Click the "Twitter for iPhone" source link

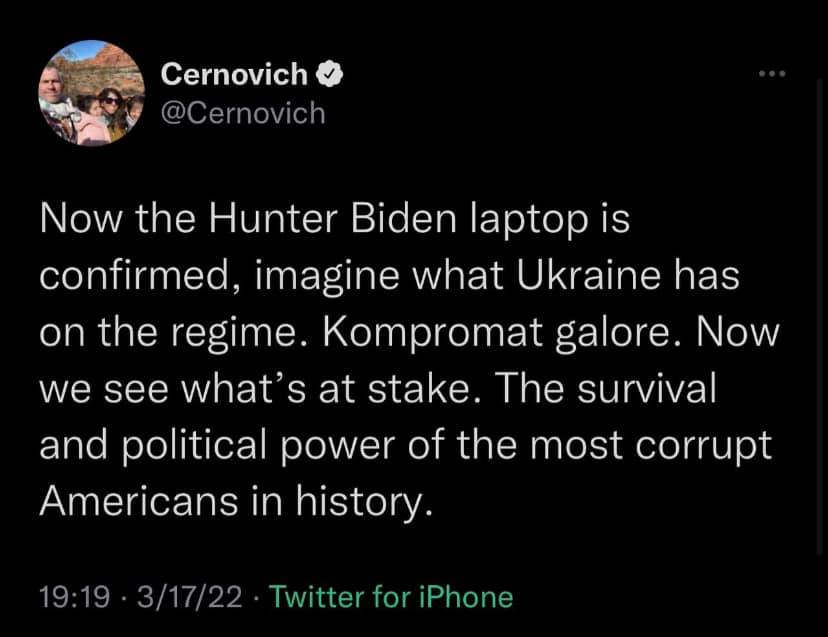tap(392, 597)
